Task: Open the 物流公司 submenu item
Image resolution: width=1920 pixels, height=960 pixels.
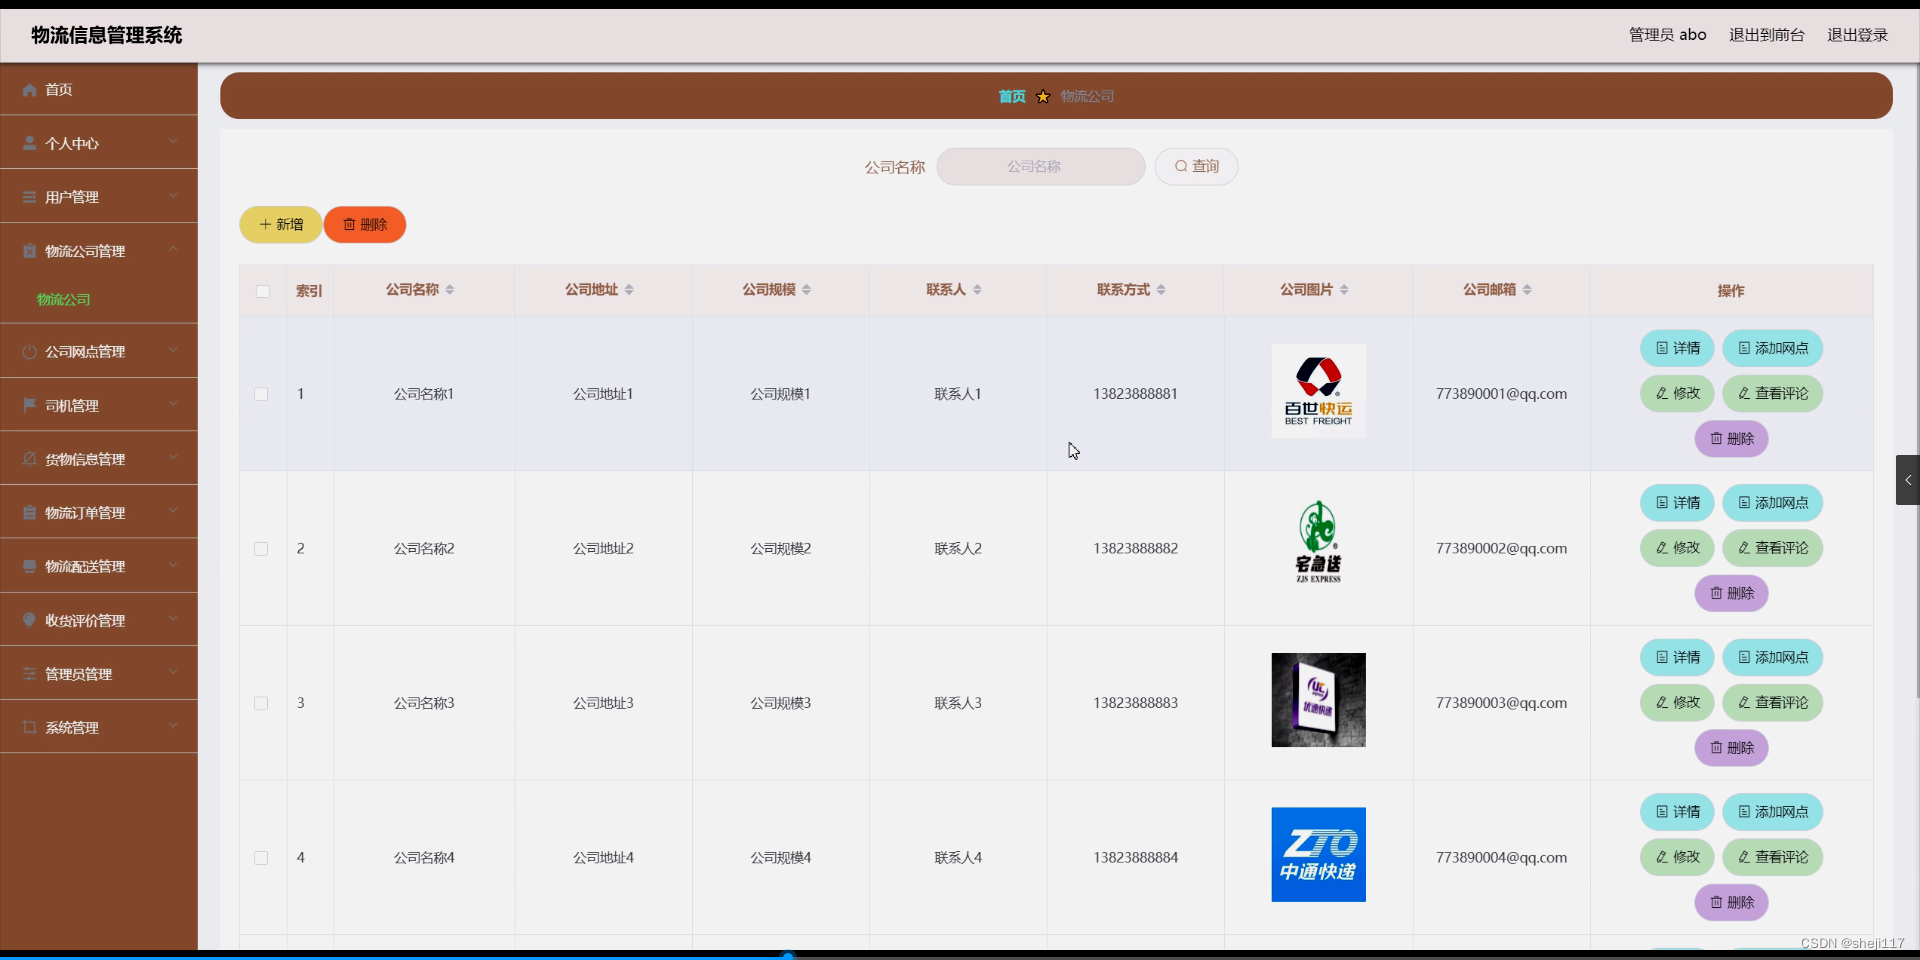Action: click(62, 299)
